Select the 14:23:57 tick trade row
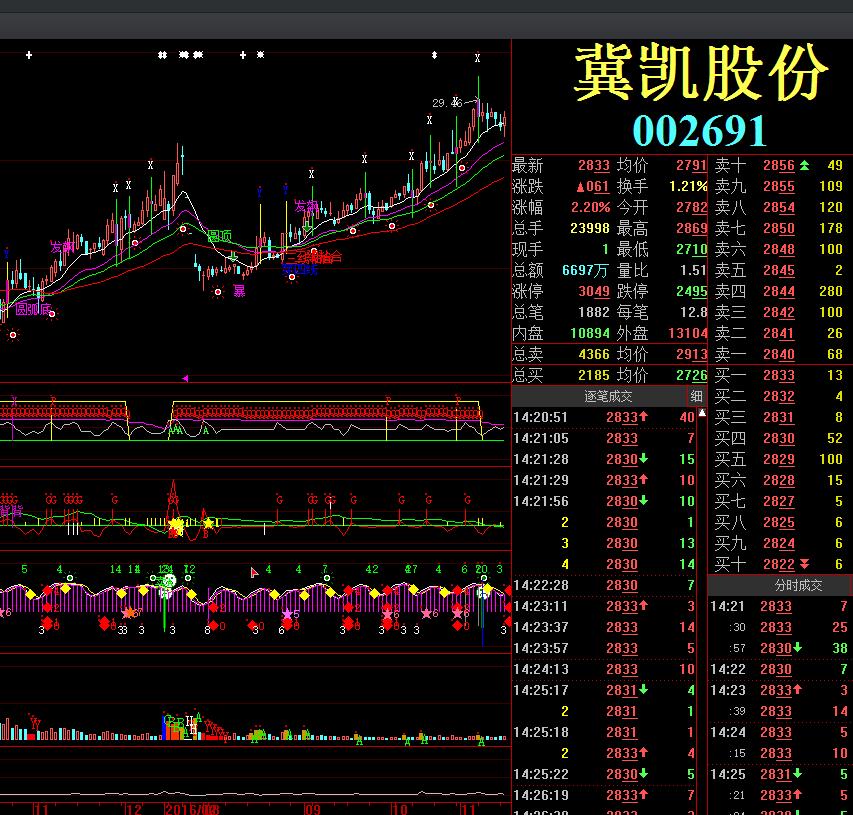The image size is (853, 815). (x=604, y=649)
